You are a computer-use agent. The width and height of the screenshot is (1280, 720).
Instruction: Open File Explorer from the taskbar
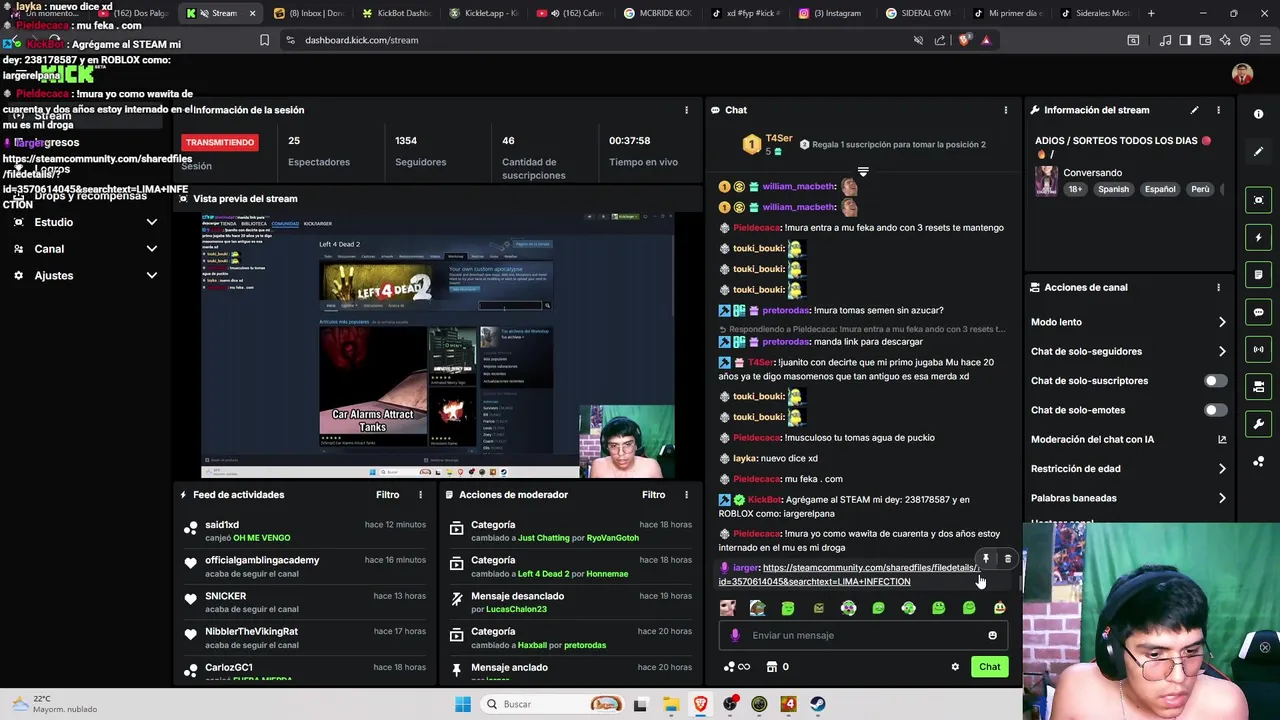[671, 704]
